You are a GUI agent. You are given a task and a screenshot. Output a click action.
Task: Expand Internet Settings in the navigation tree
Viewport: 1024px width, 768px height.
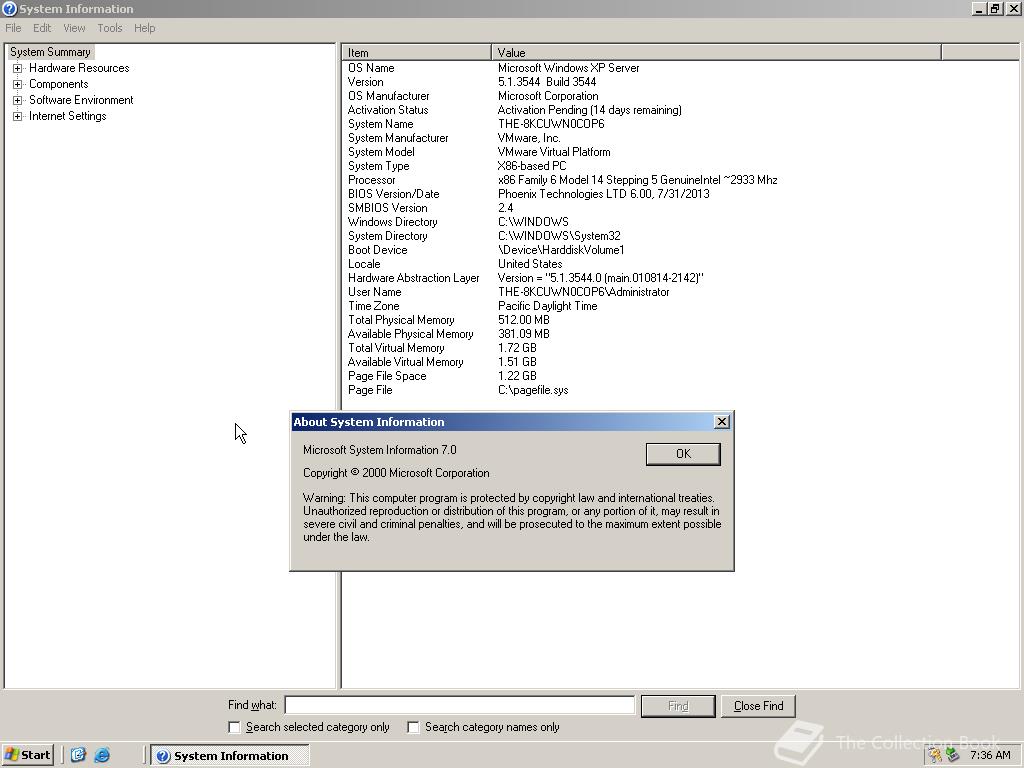pyautogui.click(x=17, y=116)
